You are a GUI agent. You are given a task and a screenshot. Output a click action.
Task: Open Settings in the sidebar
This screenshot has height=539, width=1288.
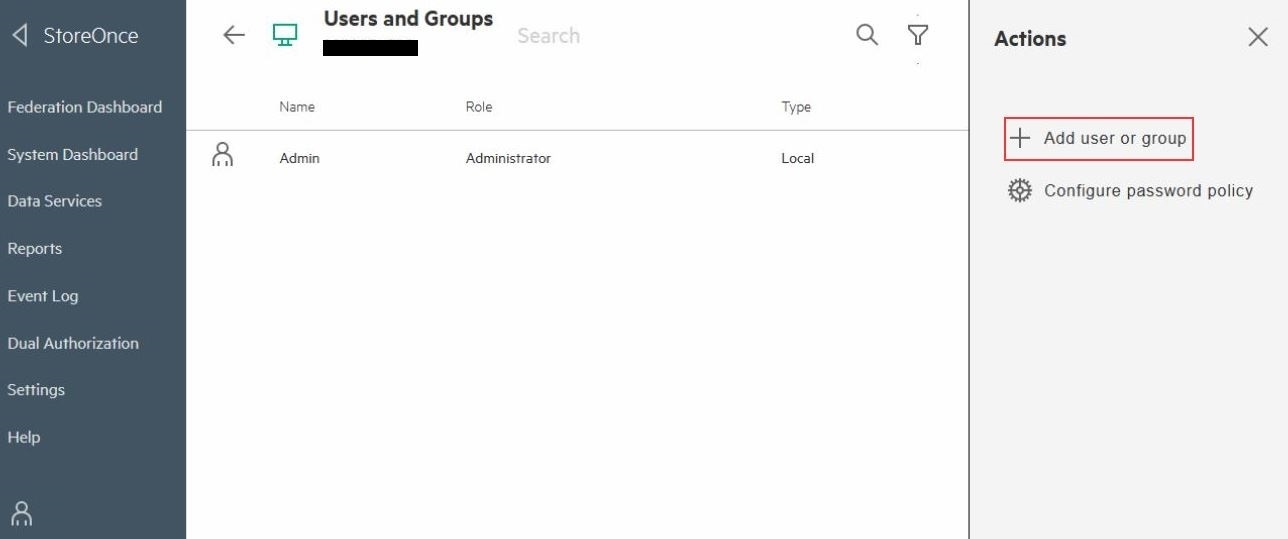pos(36,390)
